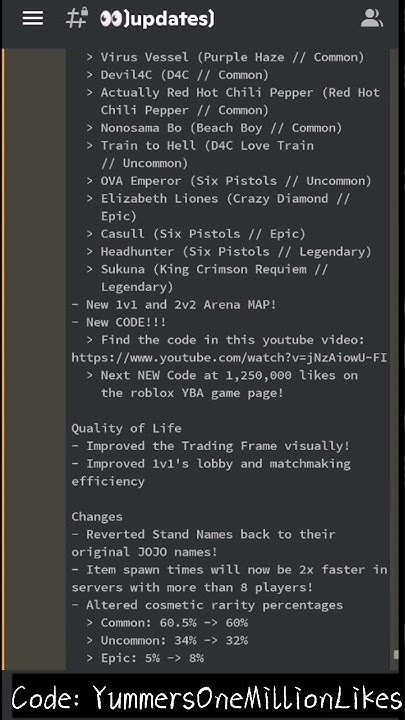Click the message scrollbar thumb
The height and width of the screenshot is (720, 405).
pyautogui.click(x=395, y=654)
